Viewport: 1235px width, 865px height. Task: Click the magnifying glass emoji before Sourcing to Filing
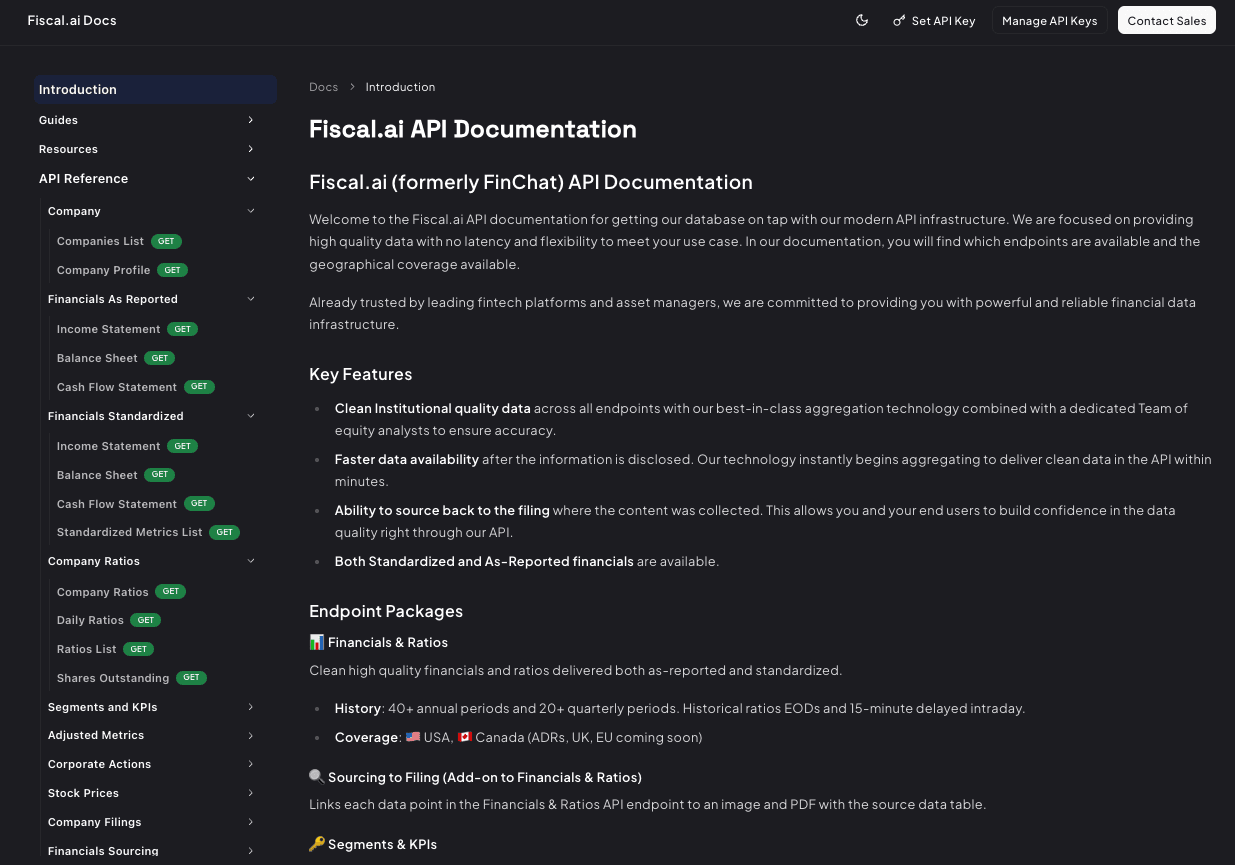(x=317, y=776)
